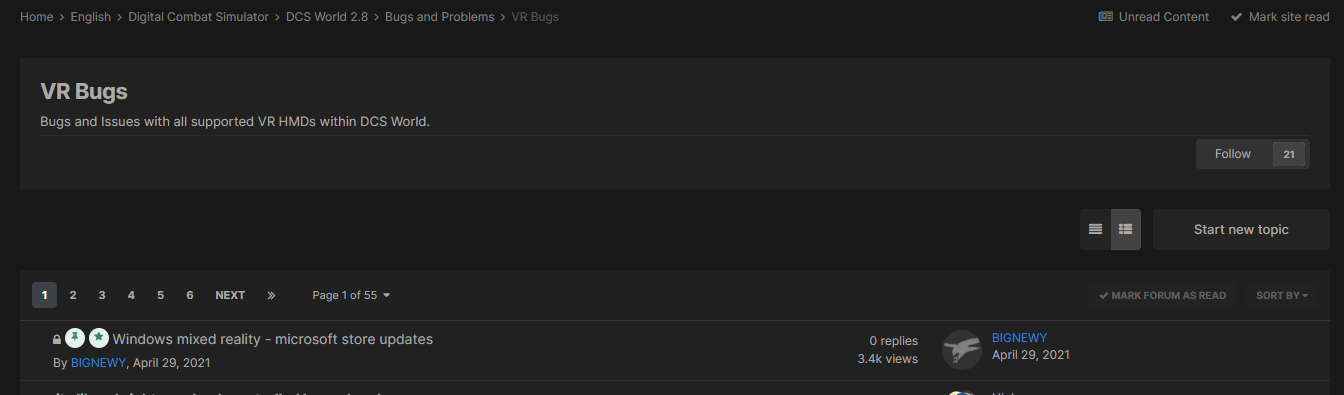This screenshot has height=395, width=1344.
Task: Toggle Follow for VR Bugs forum
Action: click(1233, 154)
